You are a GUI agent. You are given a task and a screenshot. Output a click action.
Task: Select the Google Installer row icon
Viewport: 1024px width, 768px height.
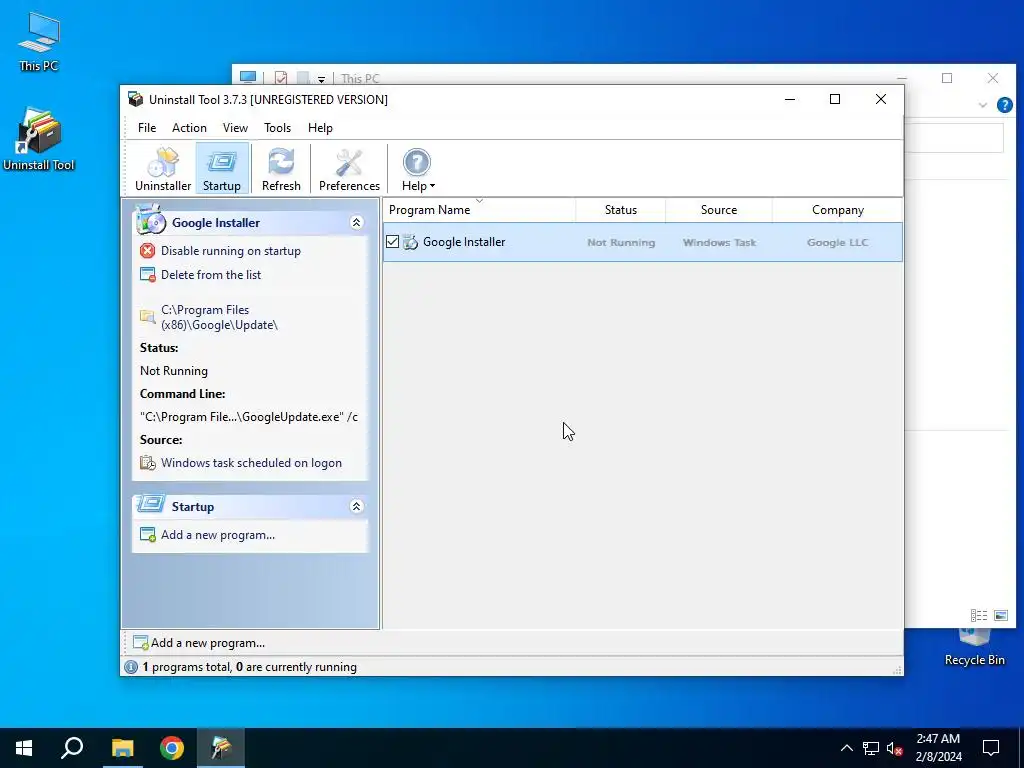(410, 242)
